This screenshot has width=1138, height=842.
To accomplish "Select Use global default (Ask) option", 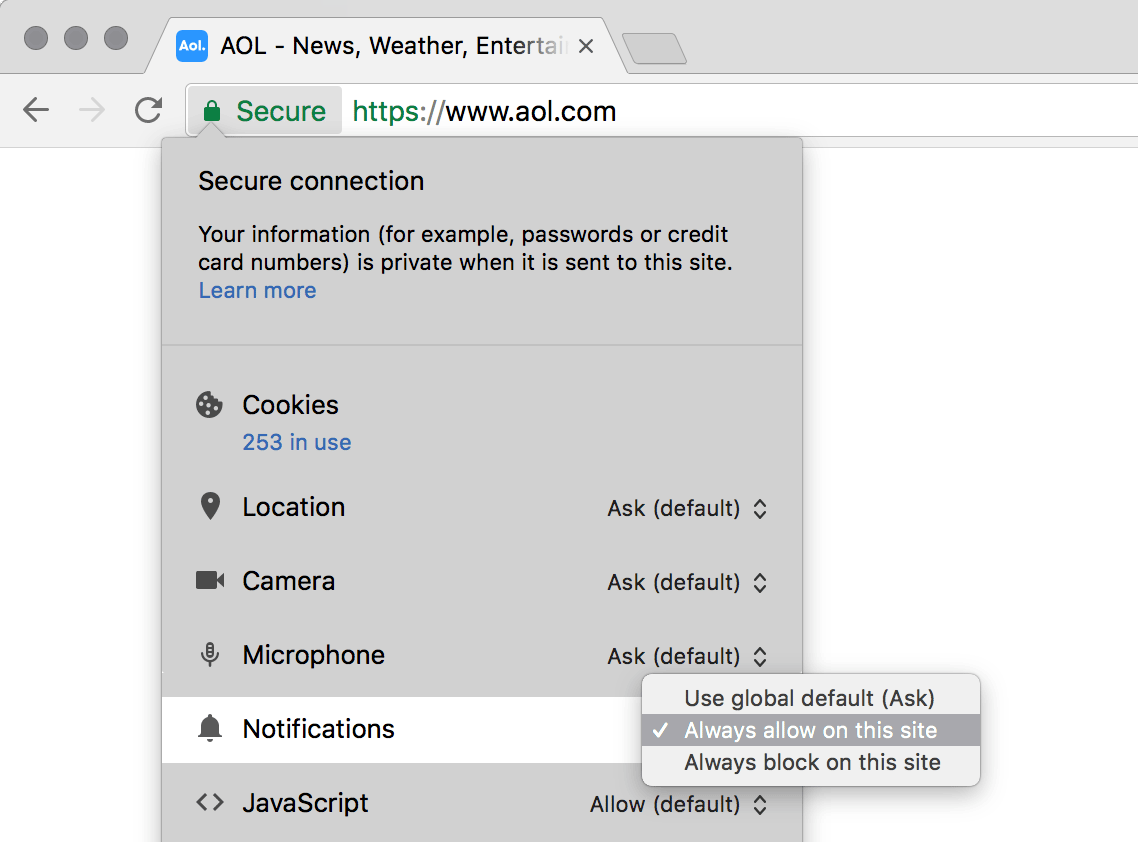I will point(809,698).
